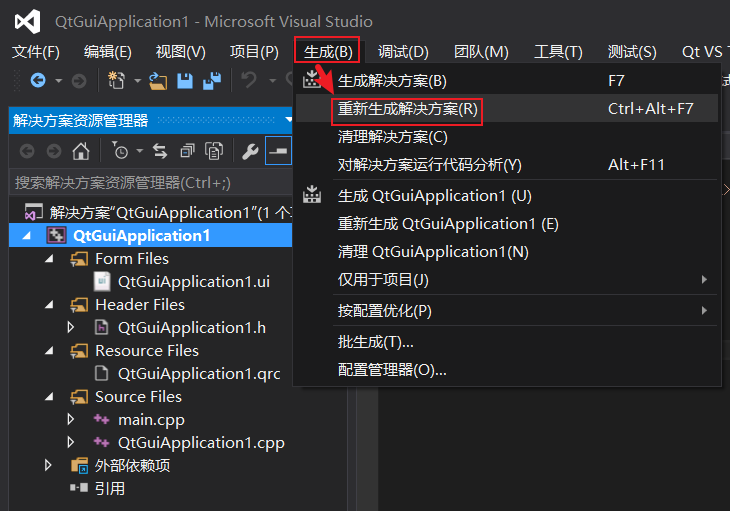Expand the main.cpp node

71,420
